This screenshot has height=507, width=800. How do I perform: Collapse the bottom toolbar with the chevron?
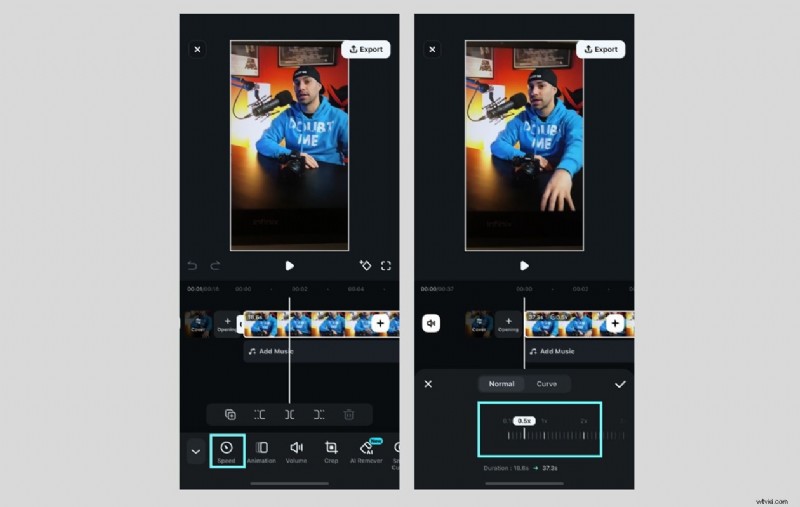click(x=195, y=451)
